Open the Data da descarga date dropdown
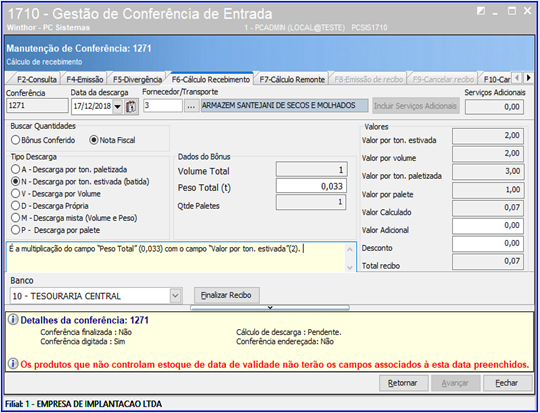This screenshot has width=540, height=413. tap(117, 106)
